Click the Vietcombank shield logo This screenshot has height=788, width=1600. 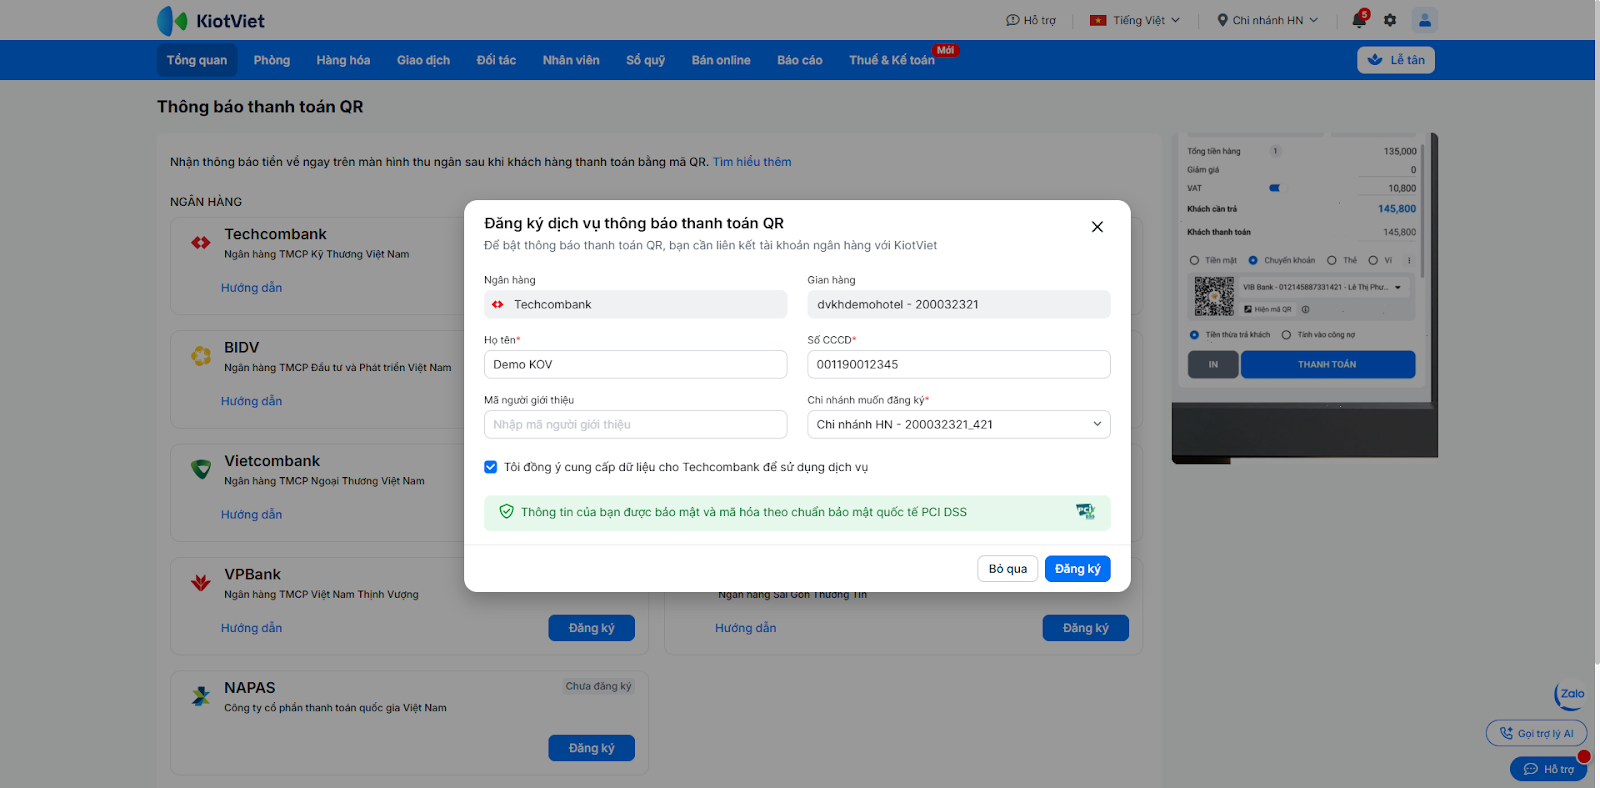click(x=201, y=468)
